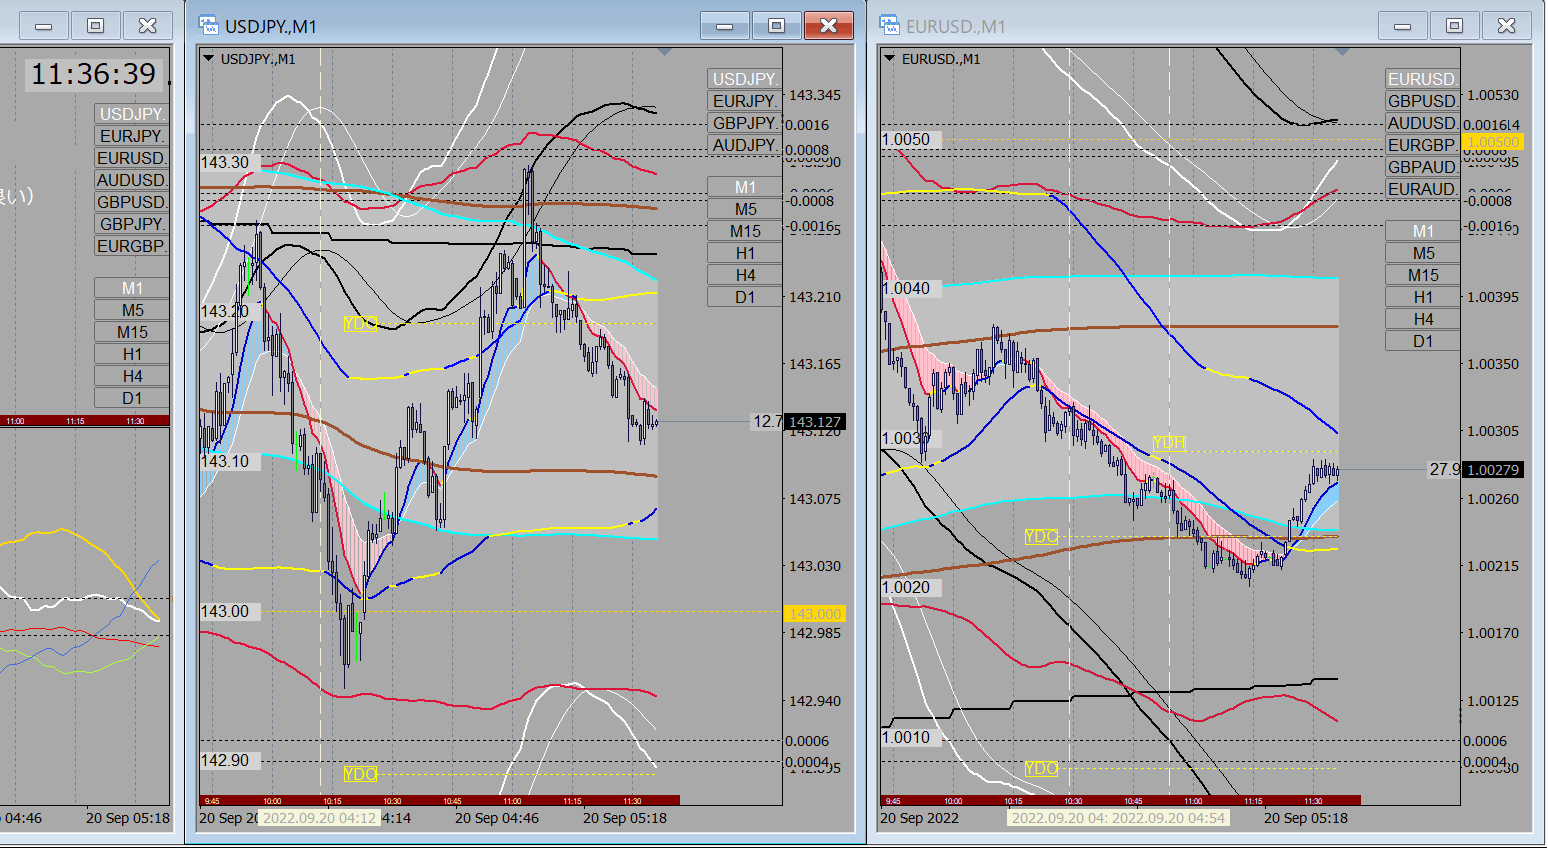Click the USDJPY chart window icon
Image resolution: width=1548 pixels, height=848 pixels.
(x=208, y=26)
